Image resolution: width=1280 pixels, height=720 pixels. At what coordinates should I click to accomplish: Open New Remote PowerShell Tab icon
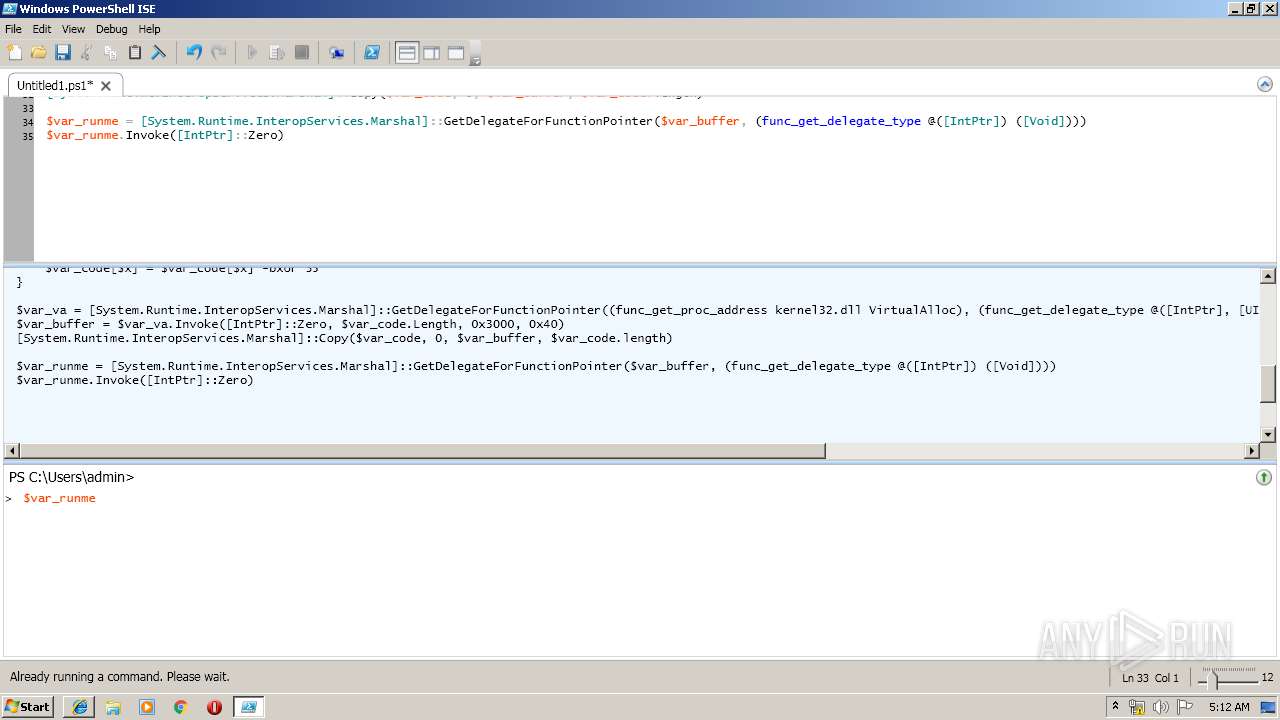pyautogui.click(x=337, y=52)
